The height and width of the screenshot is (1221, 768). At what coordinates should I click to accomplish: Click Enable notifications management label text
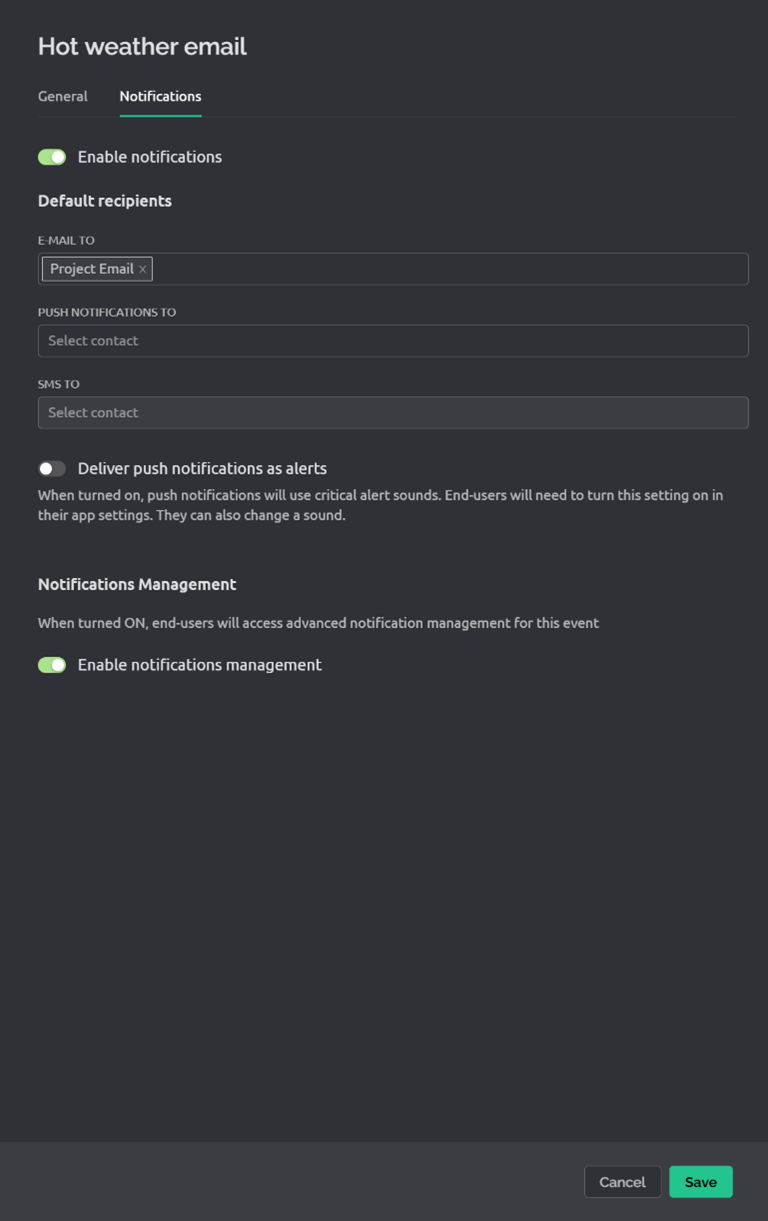(x=200, y=665)
